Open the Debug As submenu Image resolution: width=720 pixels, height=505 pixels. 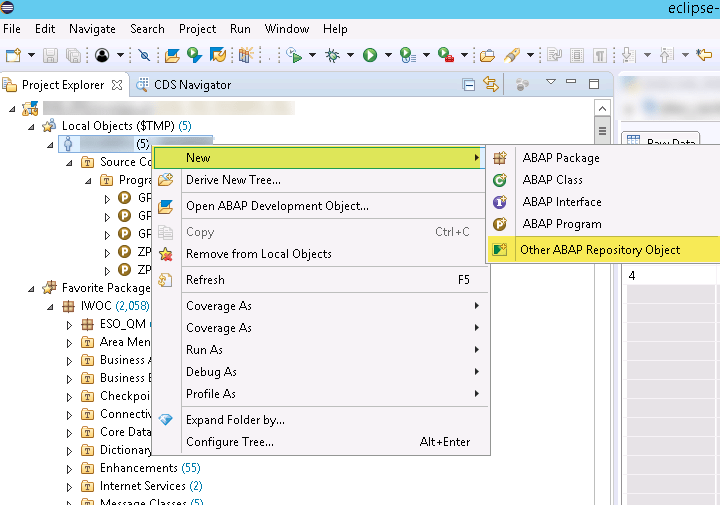pyautogui.click(x=321, y=372)
